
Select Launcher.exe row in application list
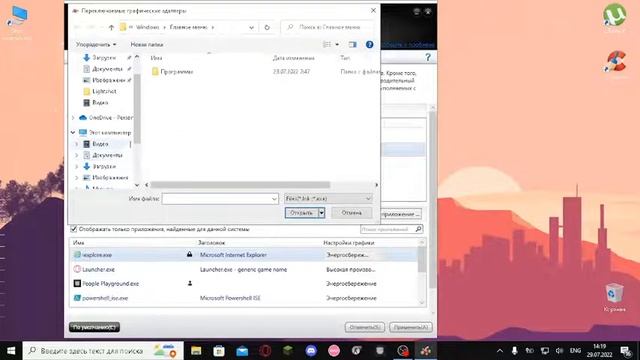(x=243, y=269)
